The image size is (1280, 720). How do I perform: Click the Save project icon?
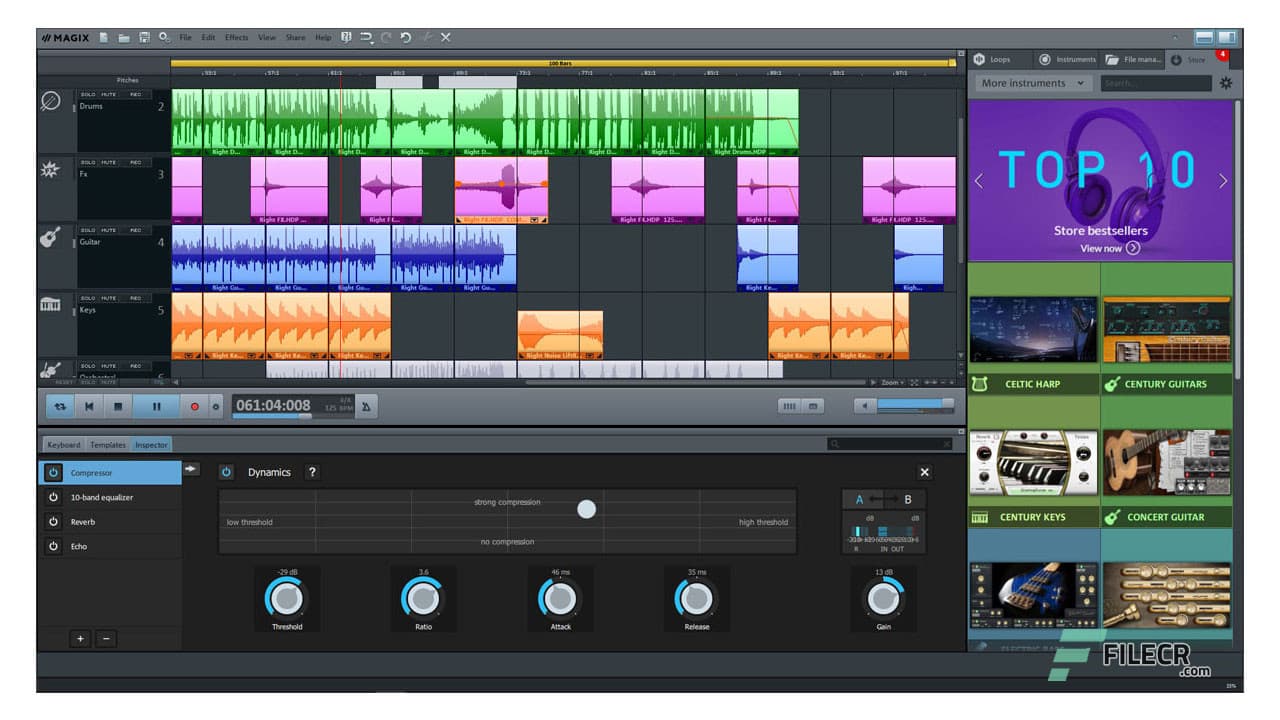tap(143, 37)
